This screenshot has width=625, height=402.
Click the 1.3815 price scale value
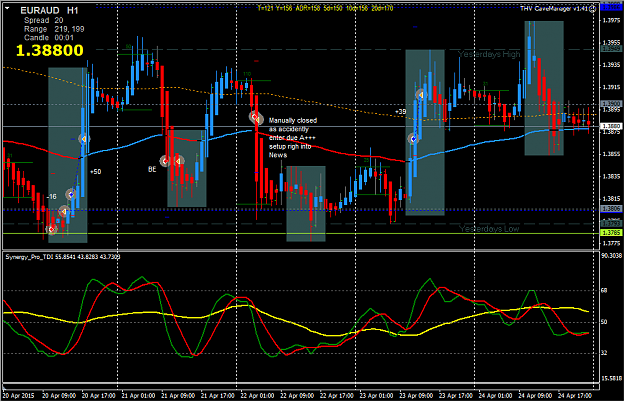tap(612, 199)
